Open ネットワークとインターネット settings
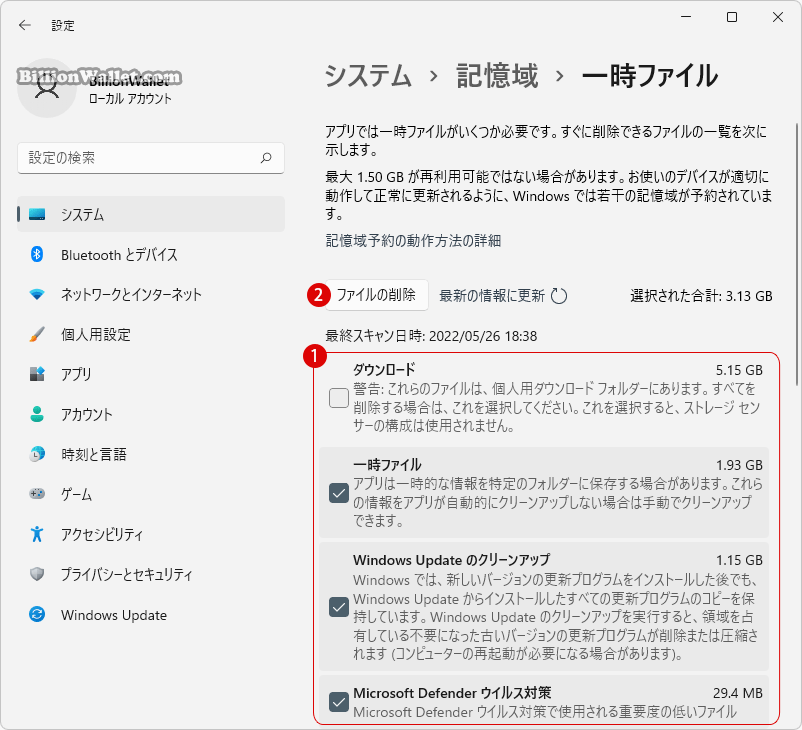Screen dimensions: 802x730 pyautogui.click(x=151, y=294)
